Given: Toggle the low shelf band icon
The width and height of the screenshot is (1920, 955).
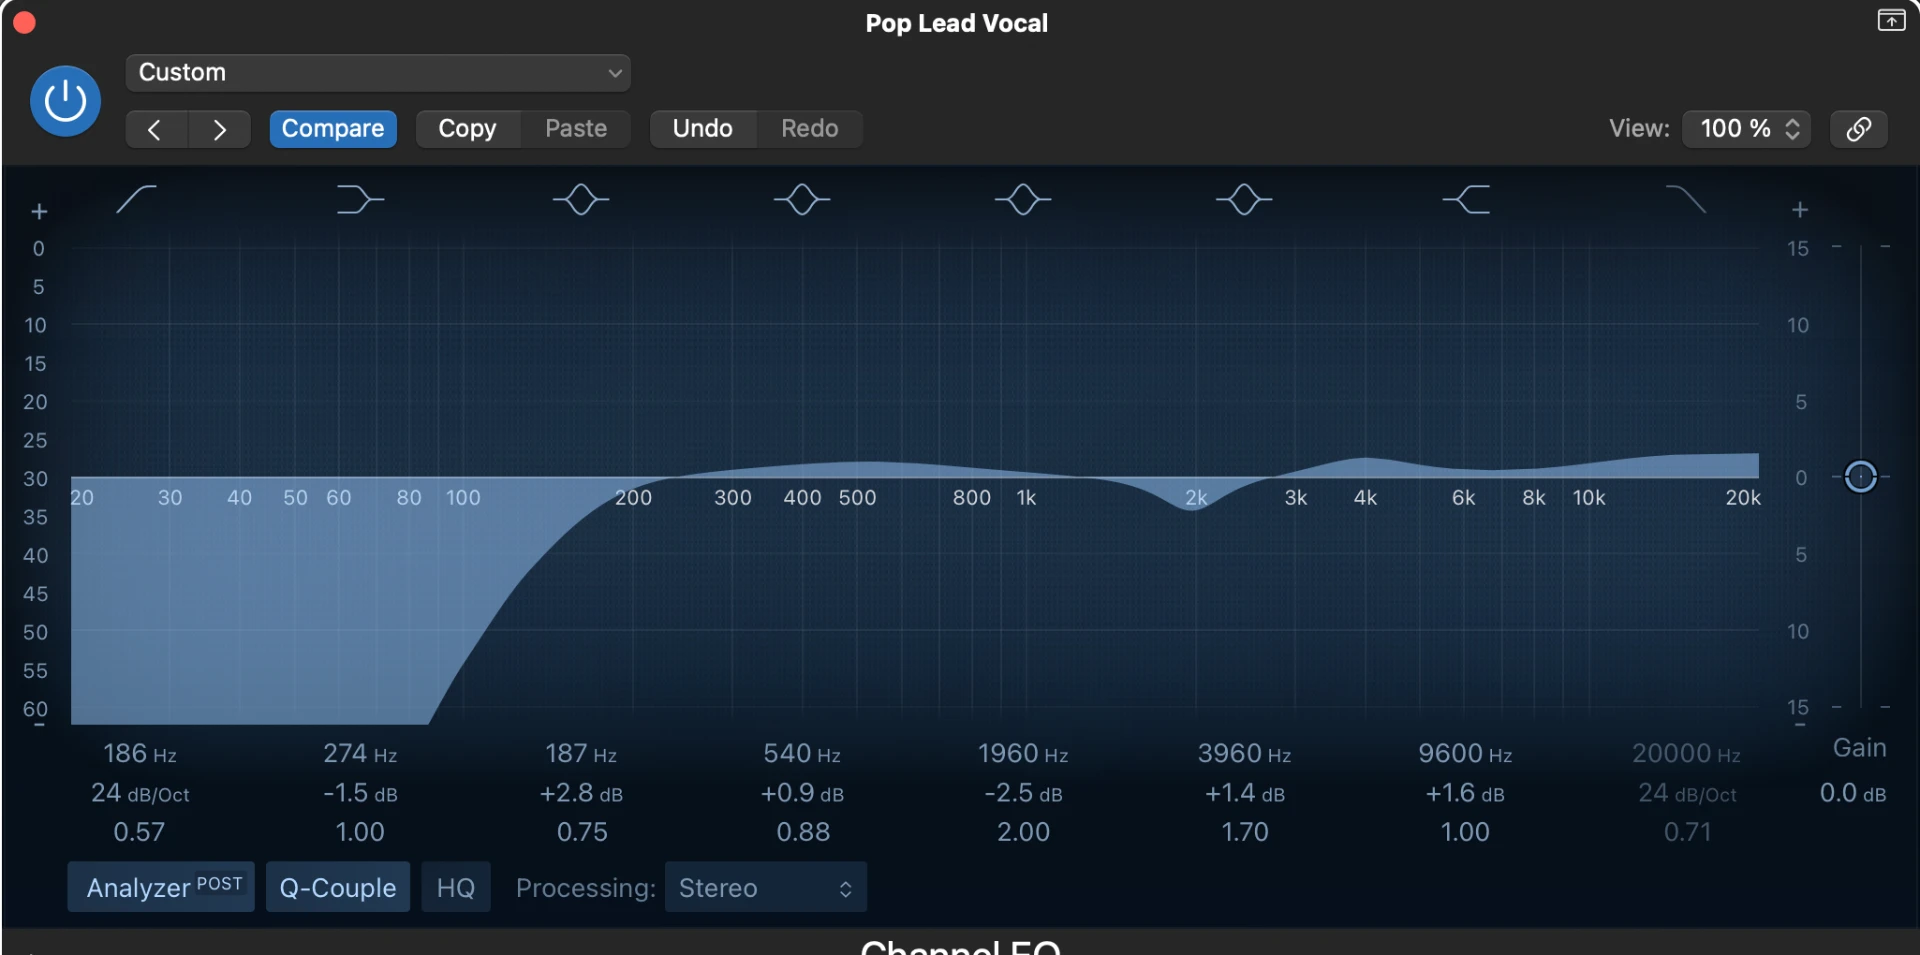Looking at the screenshot, I should click(x=360, y=200).
